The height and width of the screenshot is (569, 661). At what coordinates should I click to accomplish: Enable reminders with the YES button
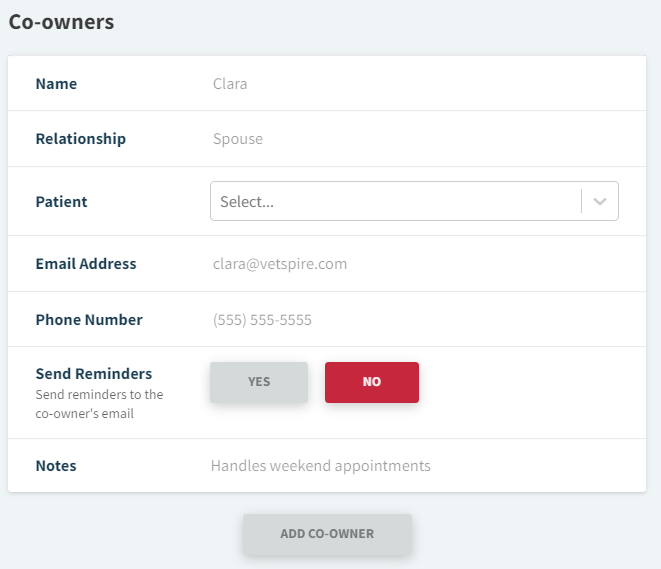pyautogui.click(x=259, y=382)
